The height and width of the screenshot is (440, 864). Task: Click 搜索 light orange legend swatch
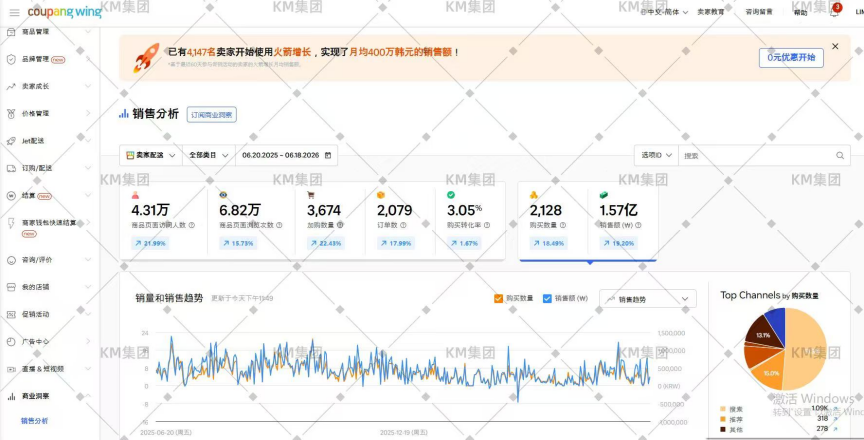coord(722,409)
